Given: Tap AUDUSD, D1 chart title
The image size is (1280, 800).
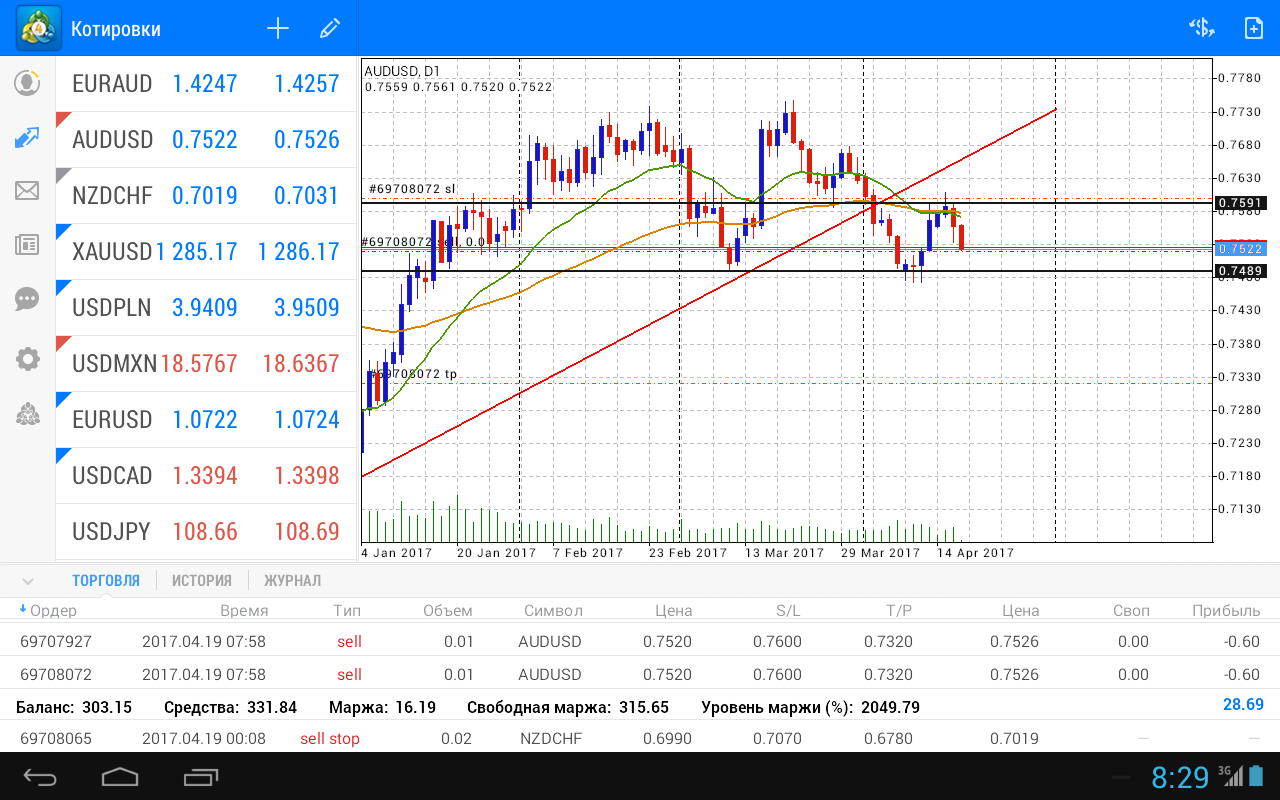Looking at the screenshot, I should click(402, 71).
